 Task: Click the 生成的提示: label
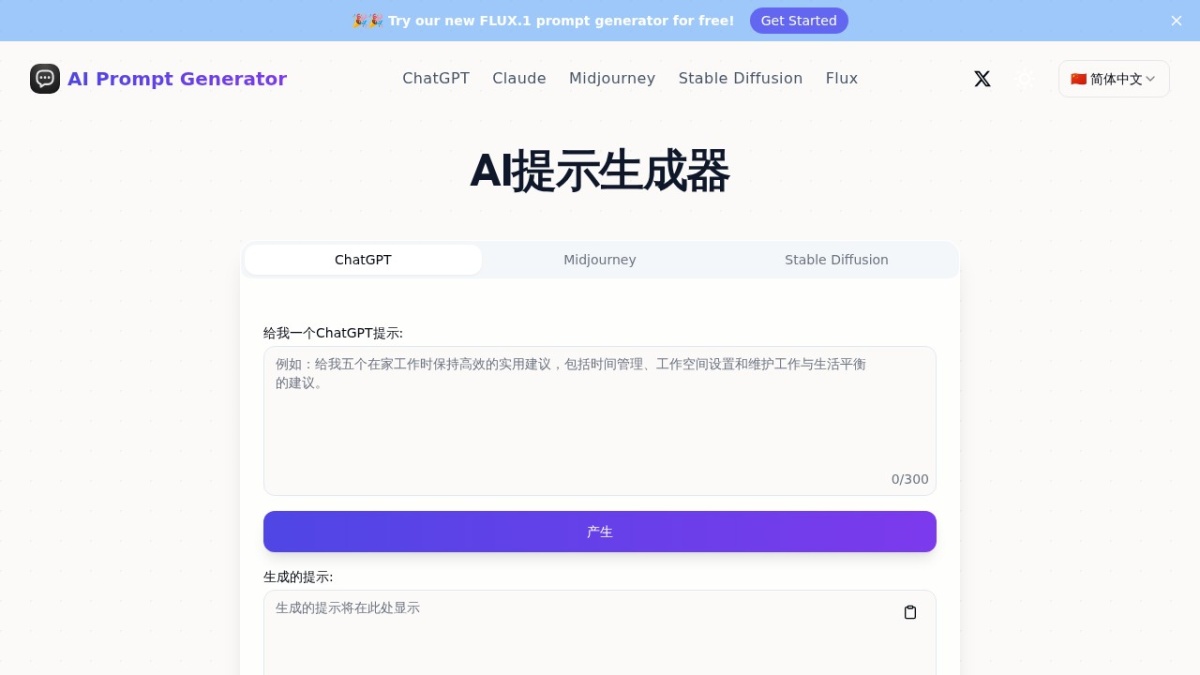click(x=298, y=577)
